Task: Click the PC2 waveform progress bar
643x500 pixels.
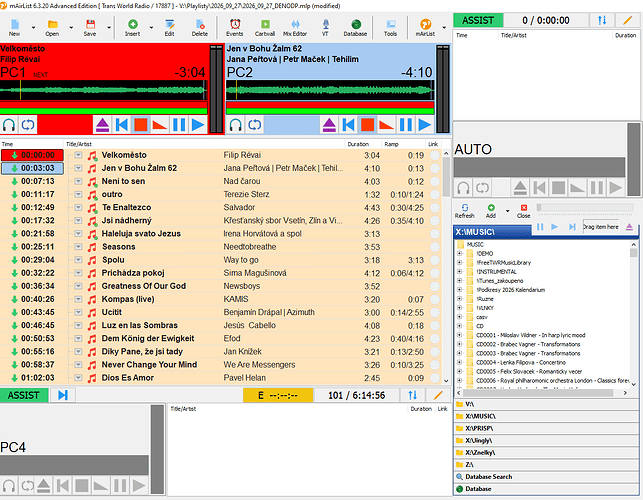Action: tap(330, 90)
